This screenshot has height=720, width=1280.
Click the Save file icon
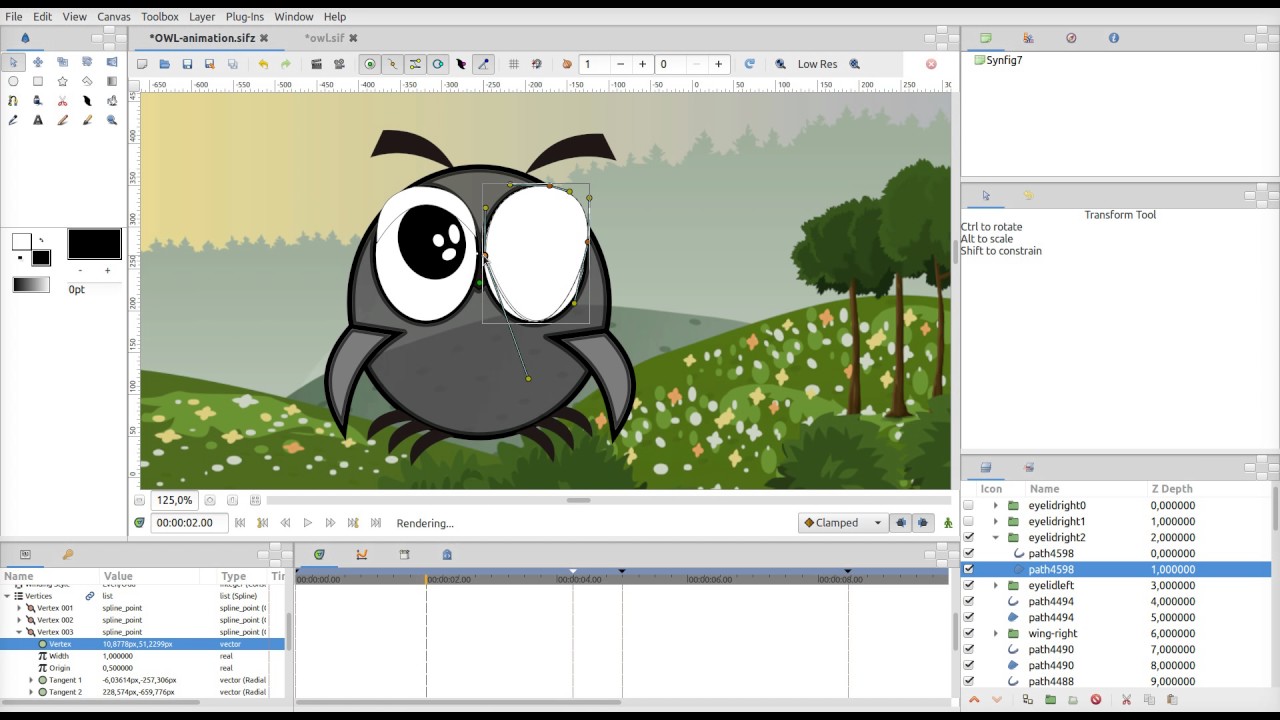point(187,64)
